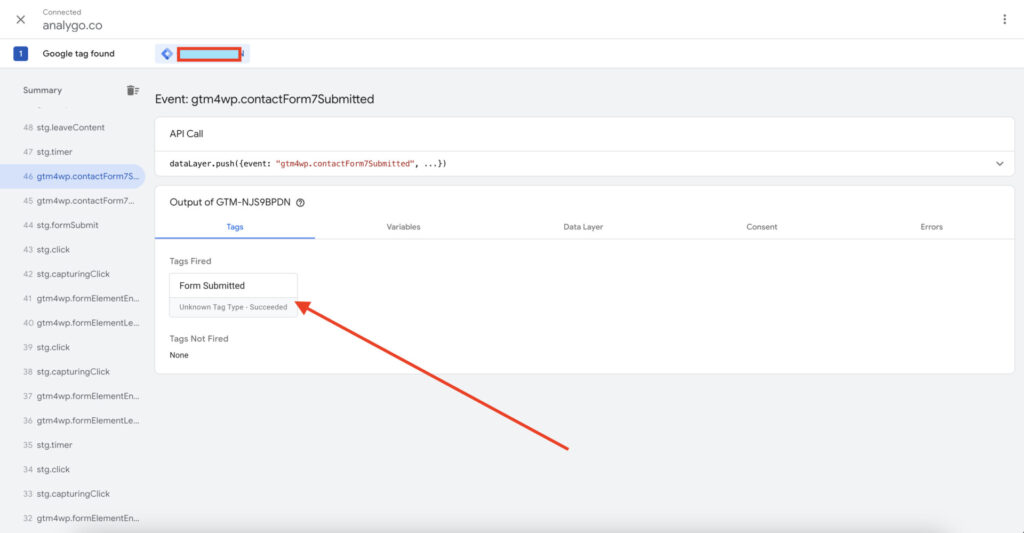Open the three-dot more options menu
This screenshot has width=1024, height=533.
click(1004, 19)
